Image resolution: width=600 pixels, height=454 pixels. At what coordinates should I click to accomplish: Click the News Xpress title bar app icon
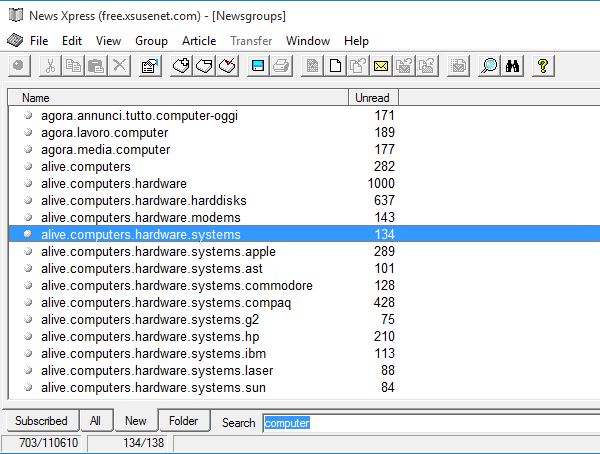[x=16, y=15]
